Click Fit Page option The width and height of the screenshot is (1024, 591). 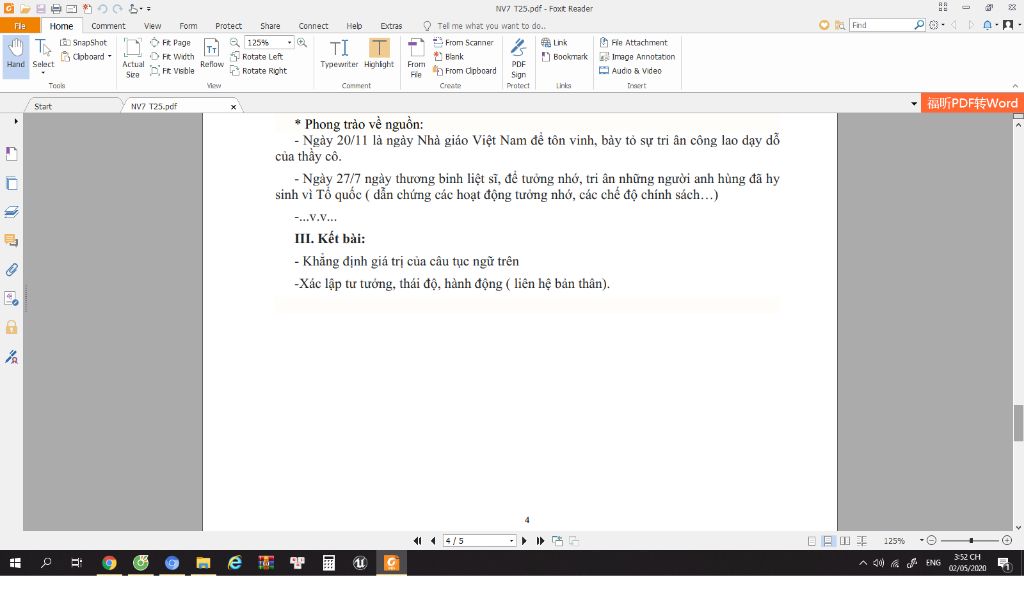[170, 42]
